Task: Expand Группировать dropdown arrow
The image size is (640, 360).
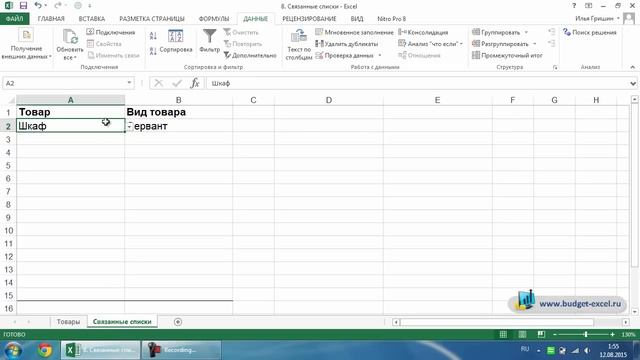Action: pos(526,32)
